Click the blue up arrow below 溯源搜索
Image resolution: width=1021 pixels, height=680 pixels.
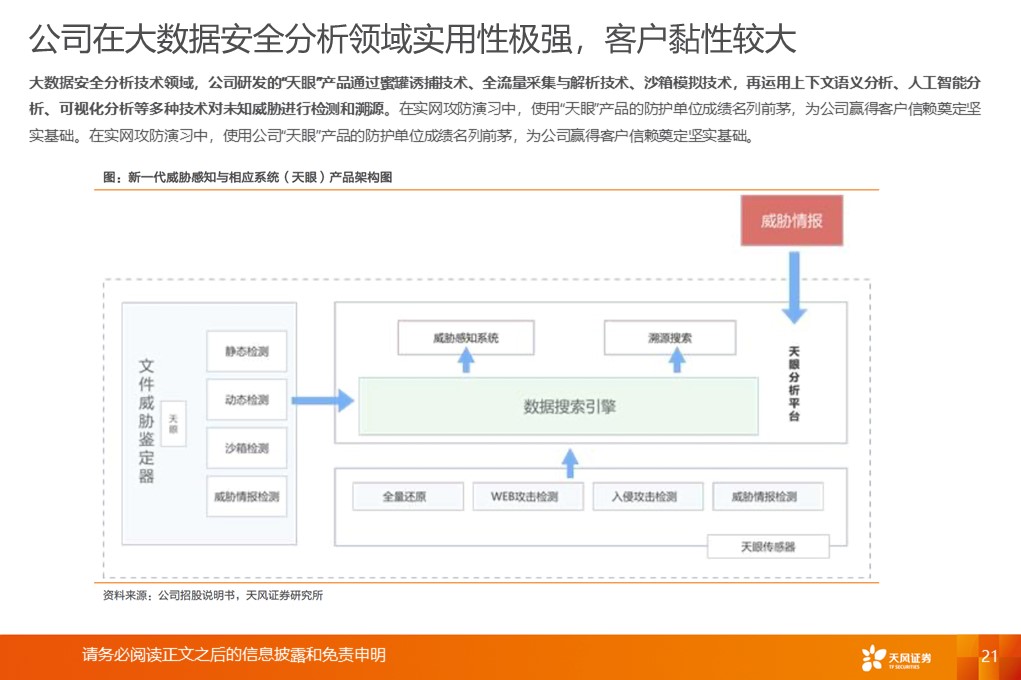[669, 364]
